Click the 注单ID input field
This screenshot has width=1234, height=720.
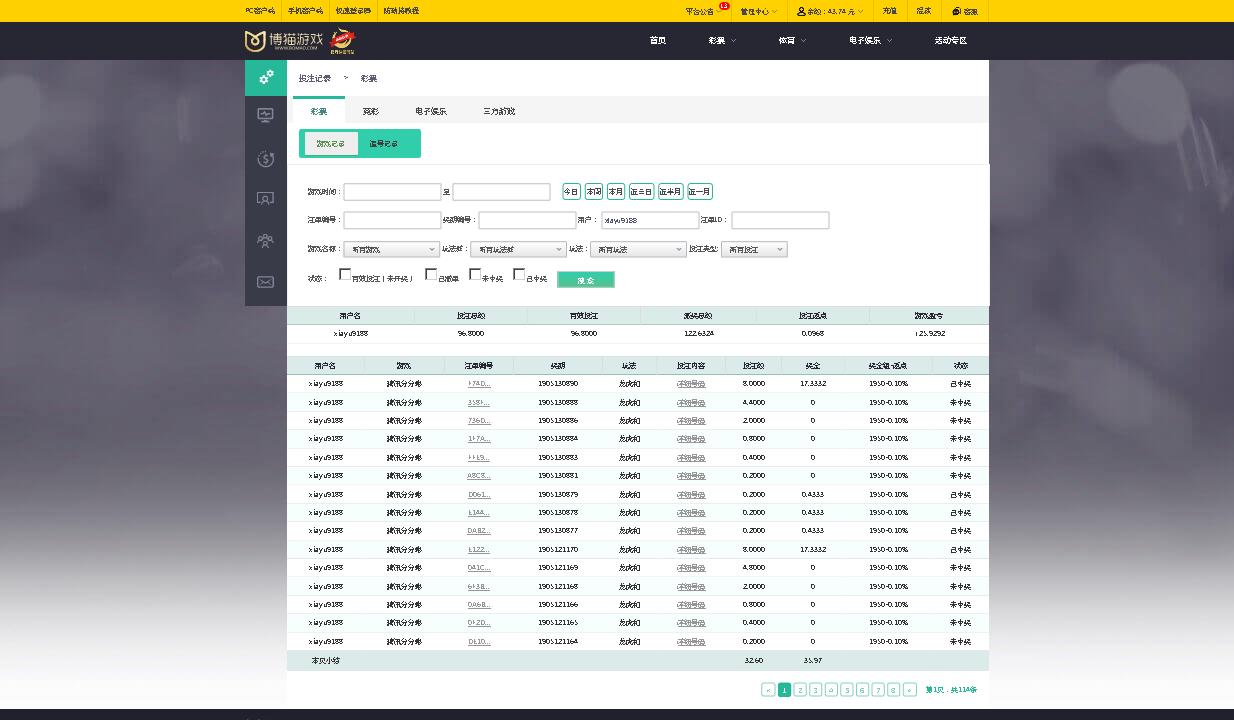[x=780, y=220]
